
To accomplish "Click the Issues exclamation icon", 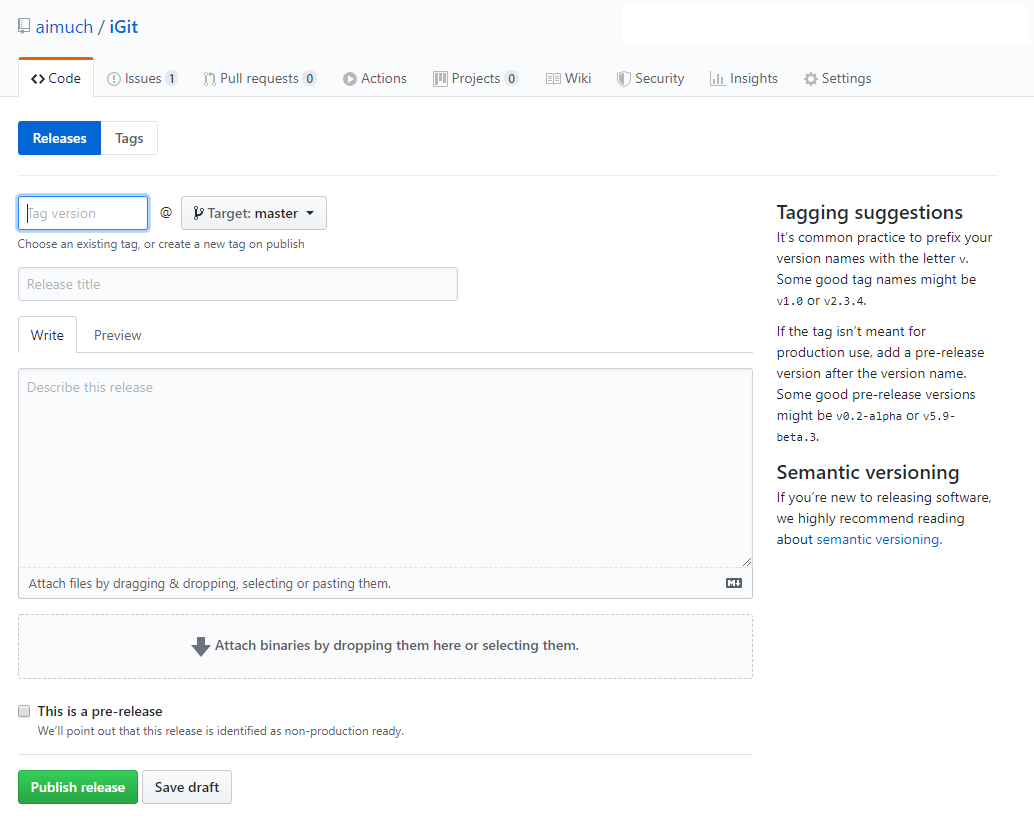I will coord(113,79).
